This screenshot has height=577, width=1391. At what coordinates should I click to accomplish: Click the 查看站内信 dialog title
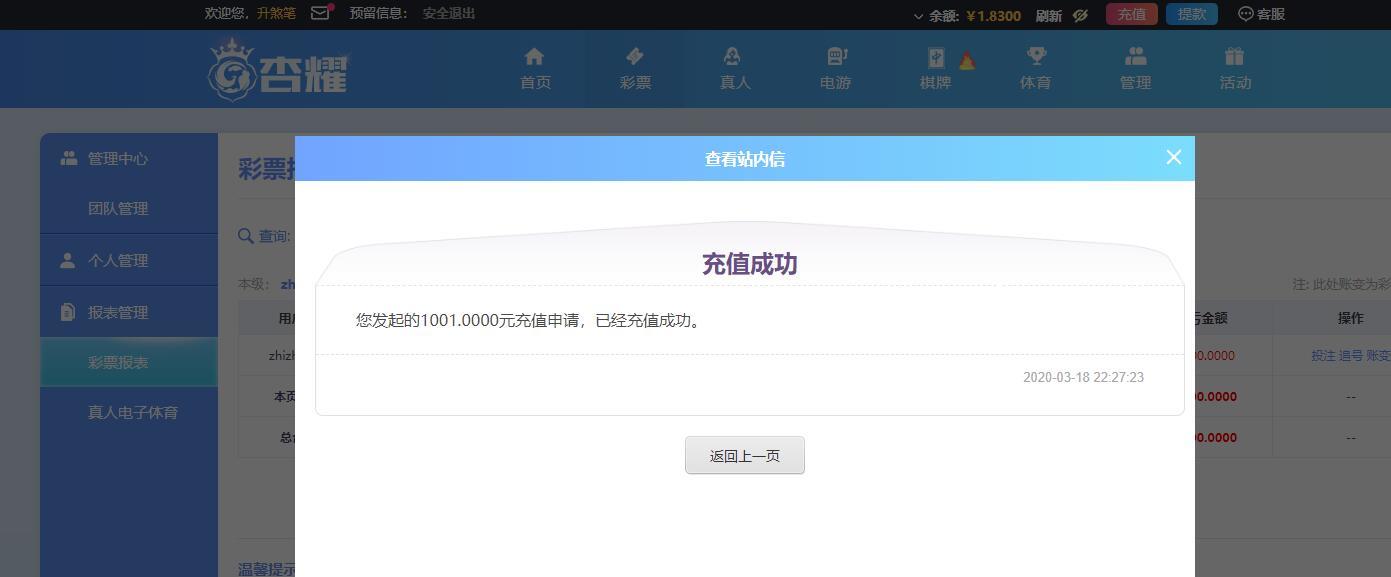[745, 158]
